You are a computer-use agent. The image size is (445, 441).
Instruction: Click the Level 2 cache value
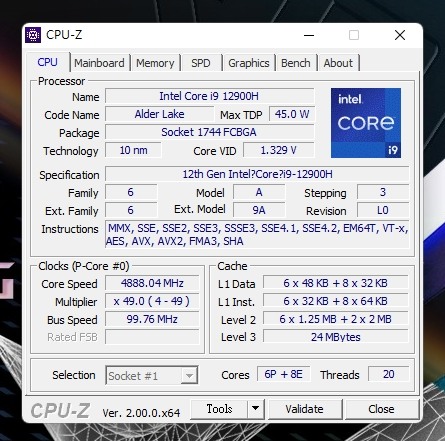336,319
